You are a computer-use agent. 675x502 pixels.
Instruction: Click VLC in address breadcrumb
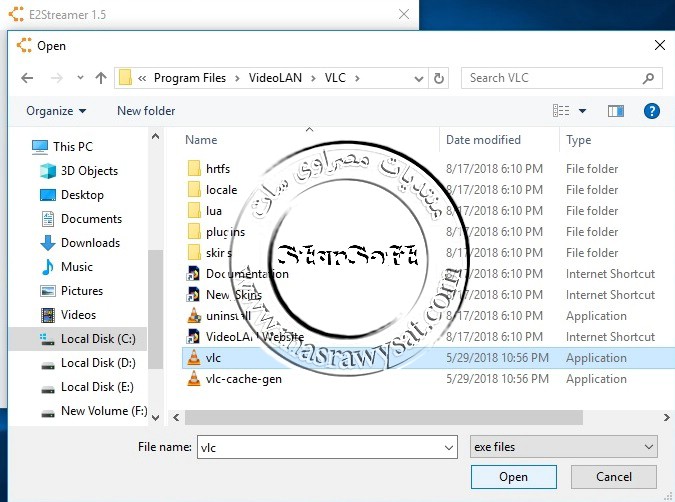click(335, 78)
